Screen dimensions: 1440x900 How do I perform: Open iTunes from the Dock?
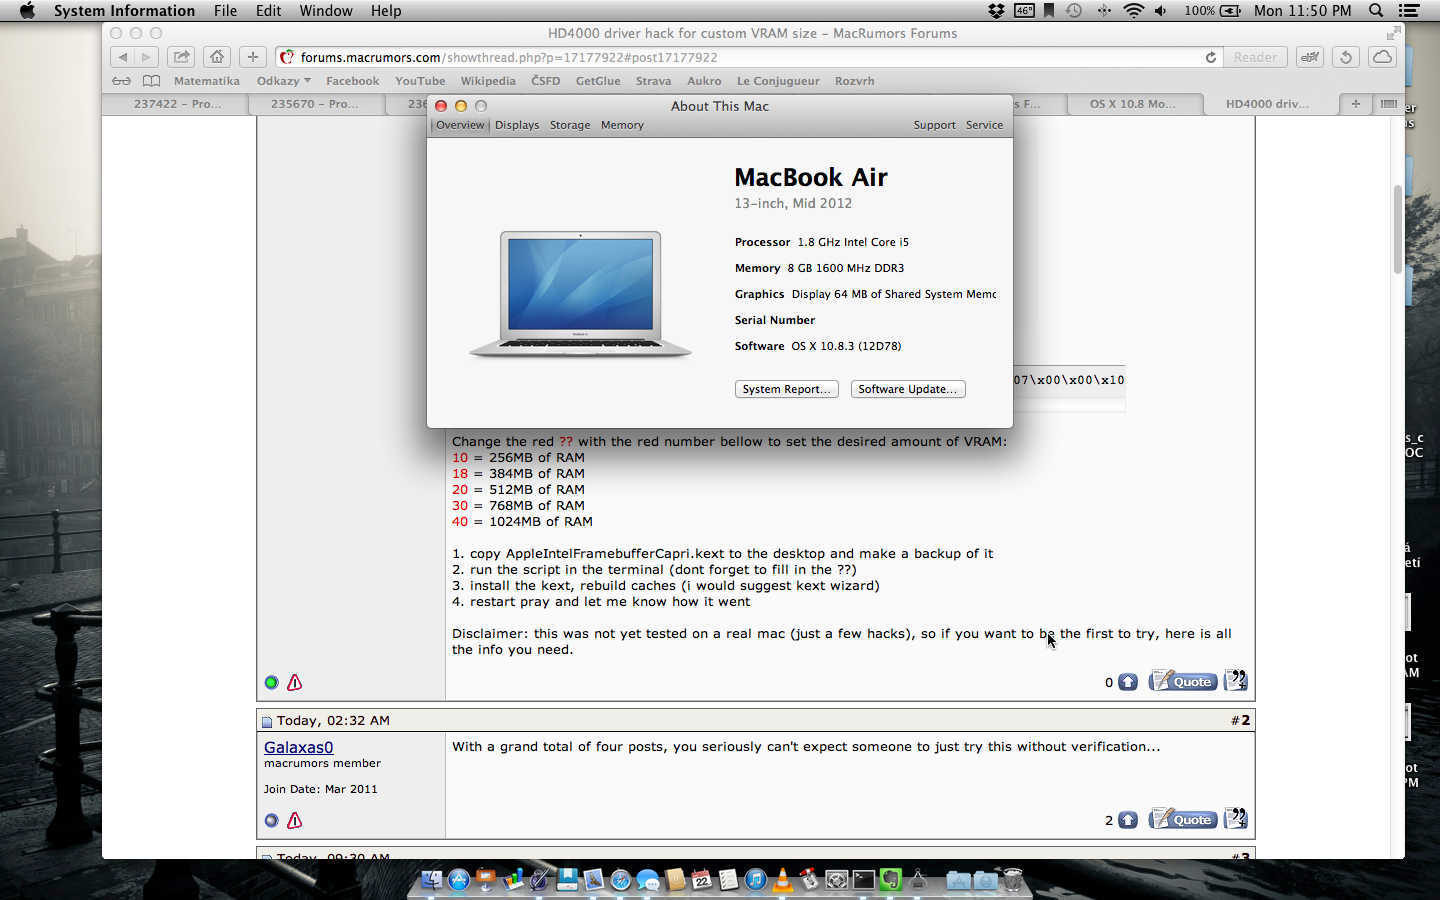point(756,880)
